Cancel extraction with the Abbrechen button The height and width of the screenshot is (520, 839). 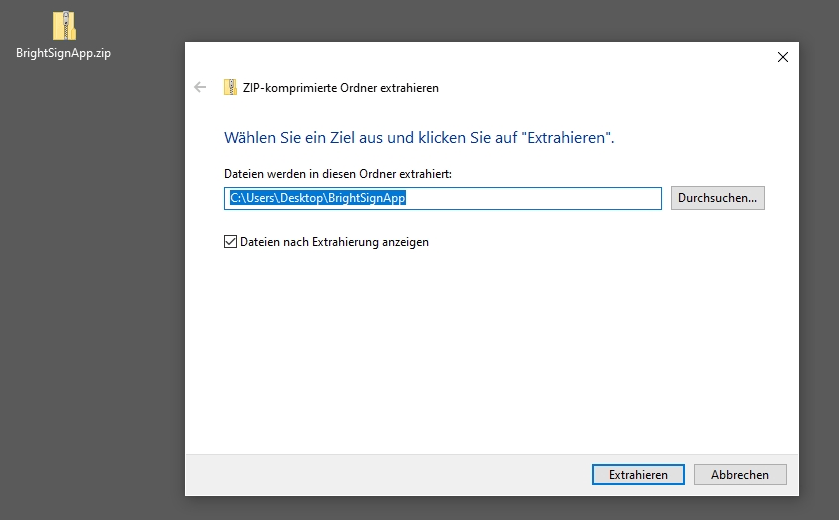click(x=740, y=475)
